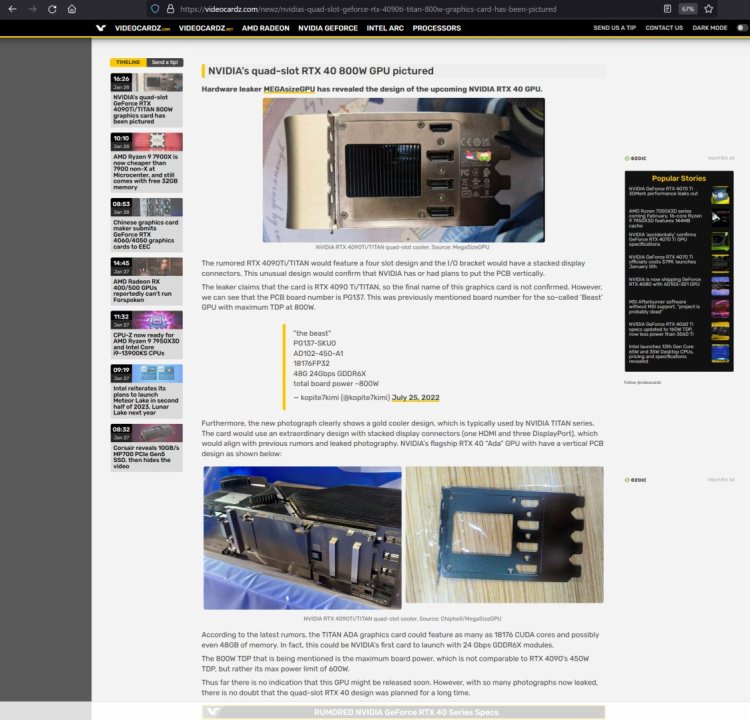
Task: Open the PROCESSORS menu item
Action: (x=437, y=28)
